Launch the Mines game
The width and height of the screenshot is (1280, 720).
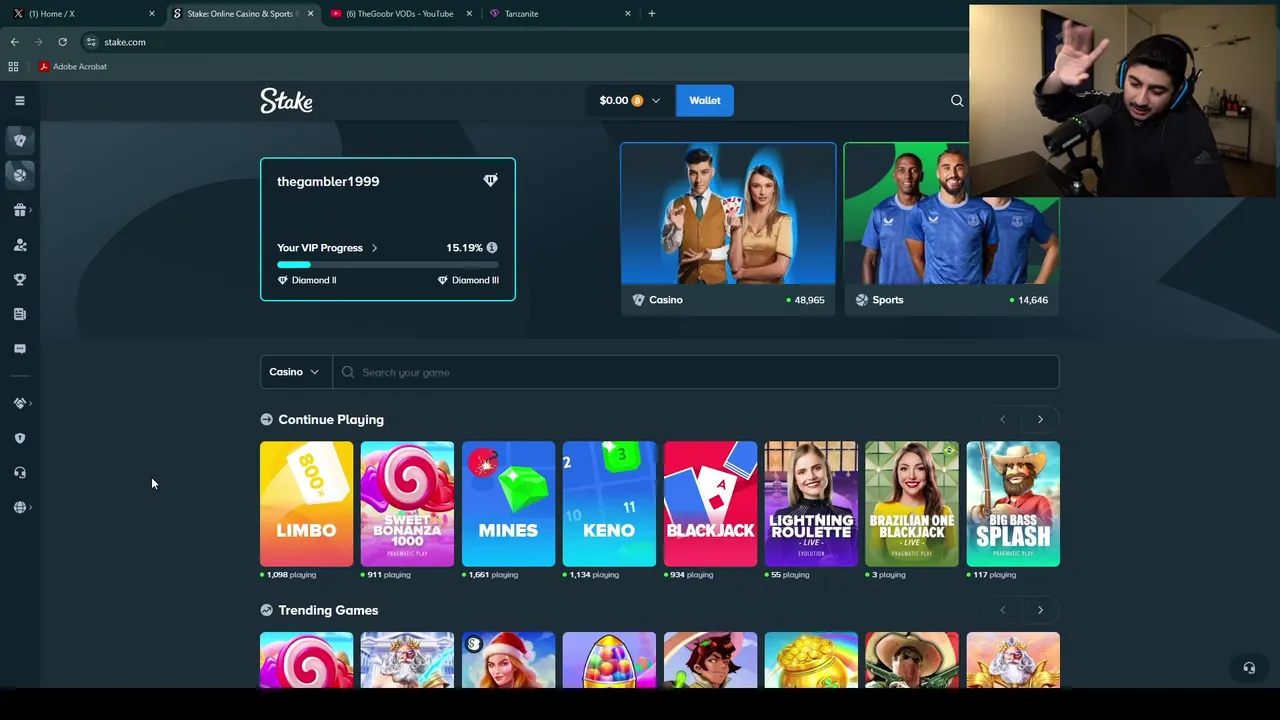[508, 504]
